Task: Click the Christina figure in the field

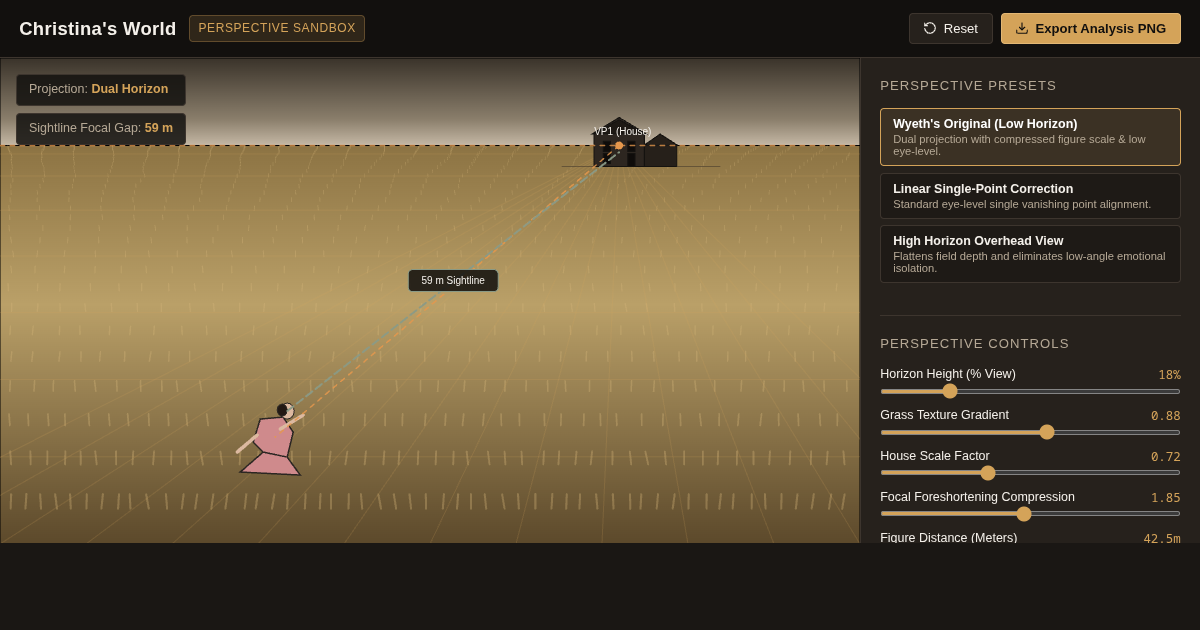Action: tap(272, 440)
